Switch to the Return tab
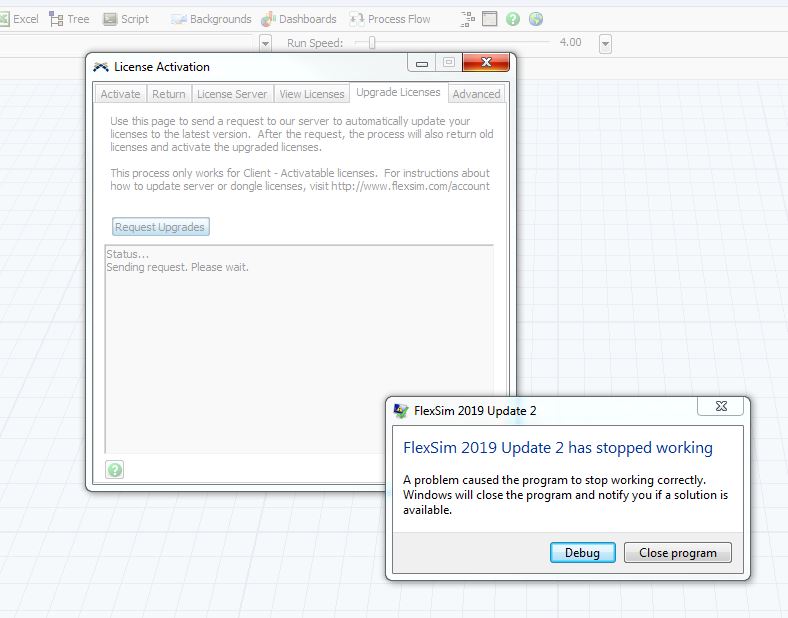Image resolution: width=788 pixels, height=618 pixels. 169,94
